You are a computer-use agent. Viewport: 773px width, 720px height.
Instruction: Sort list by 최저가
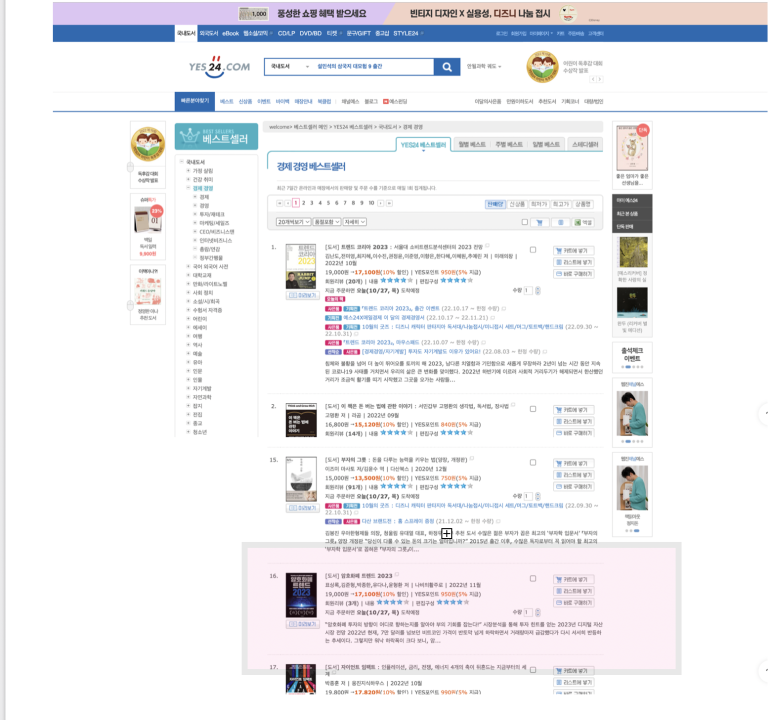[539, 204]
